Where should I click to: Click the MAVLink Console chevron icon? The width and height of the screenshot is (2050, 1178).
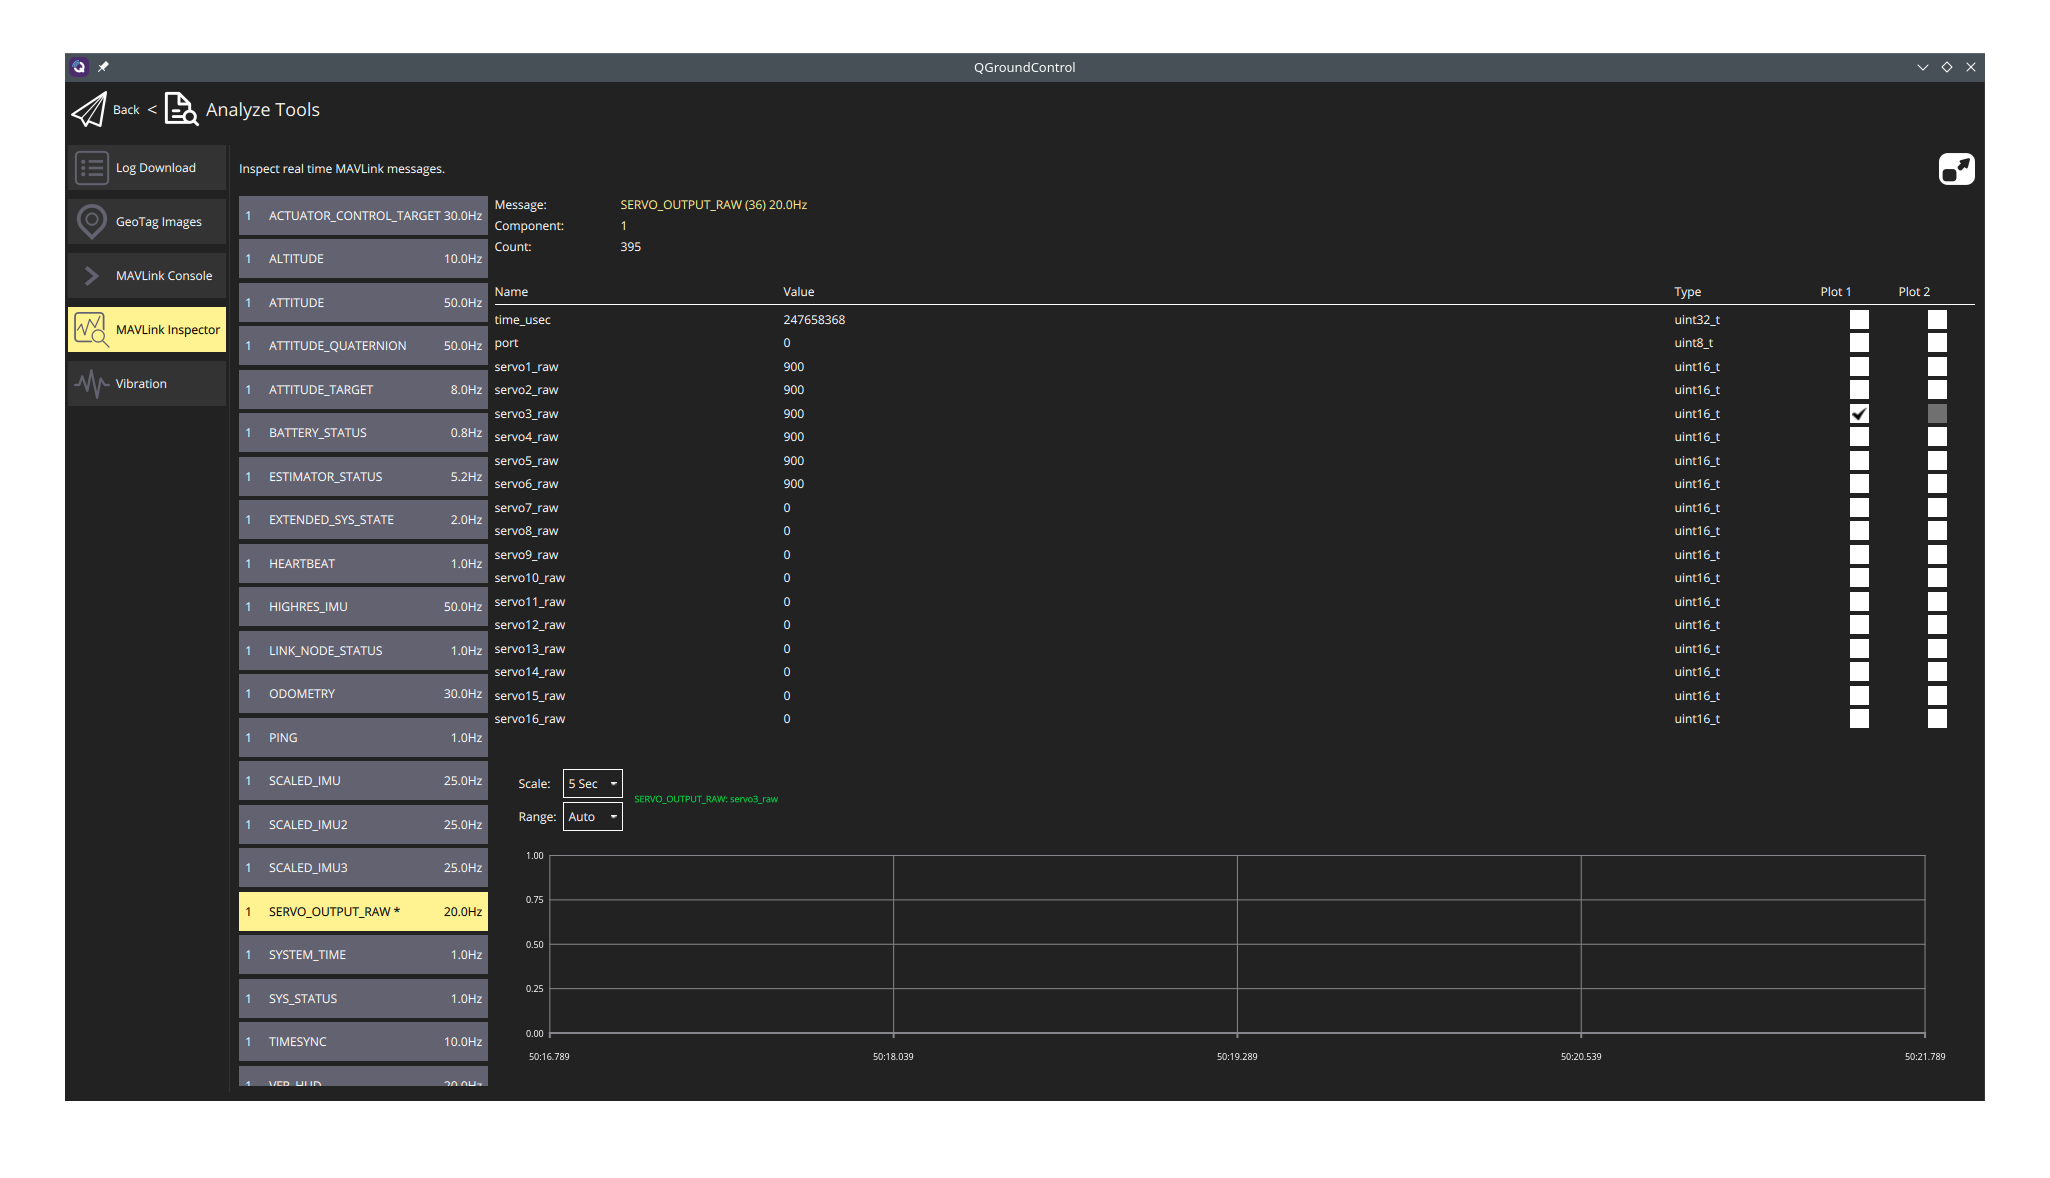pyautogui.click(x=92, y=276)
